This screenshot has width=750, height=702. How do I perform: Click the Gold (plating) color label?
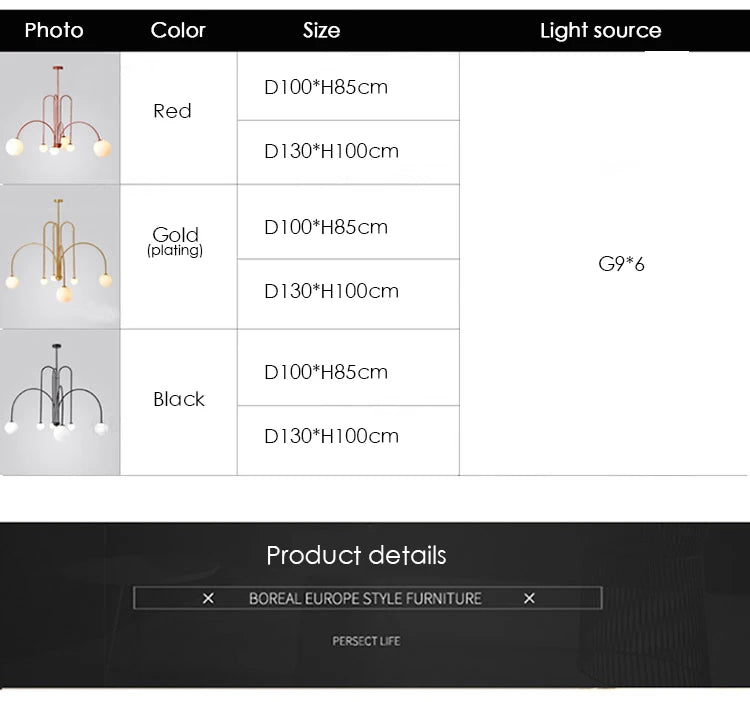pyautogui.click(x=176, y=241)
